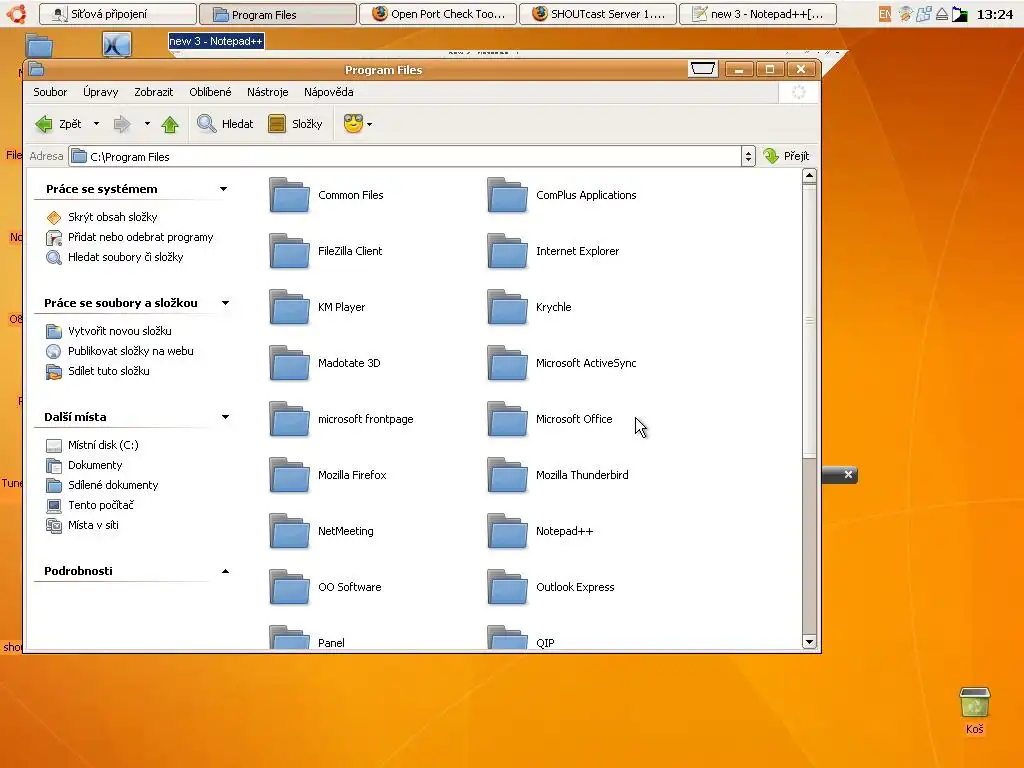Select the OO Software folder
The width and height of the screenshot is (1024, 768).
point(325,587)
